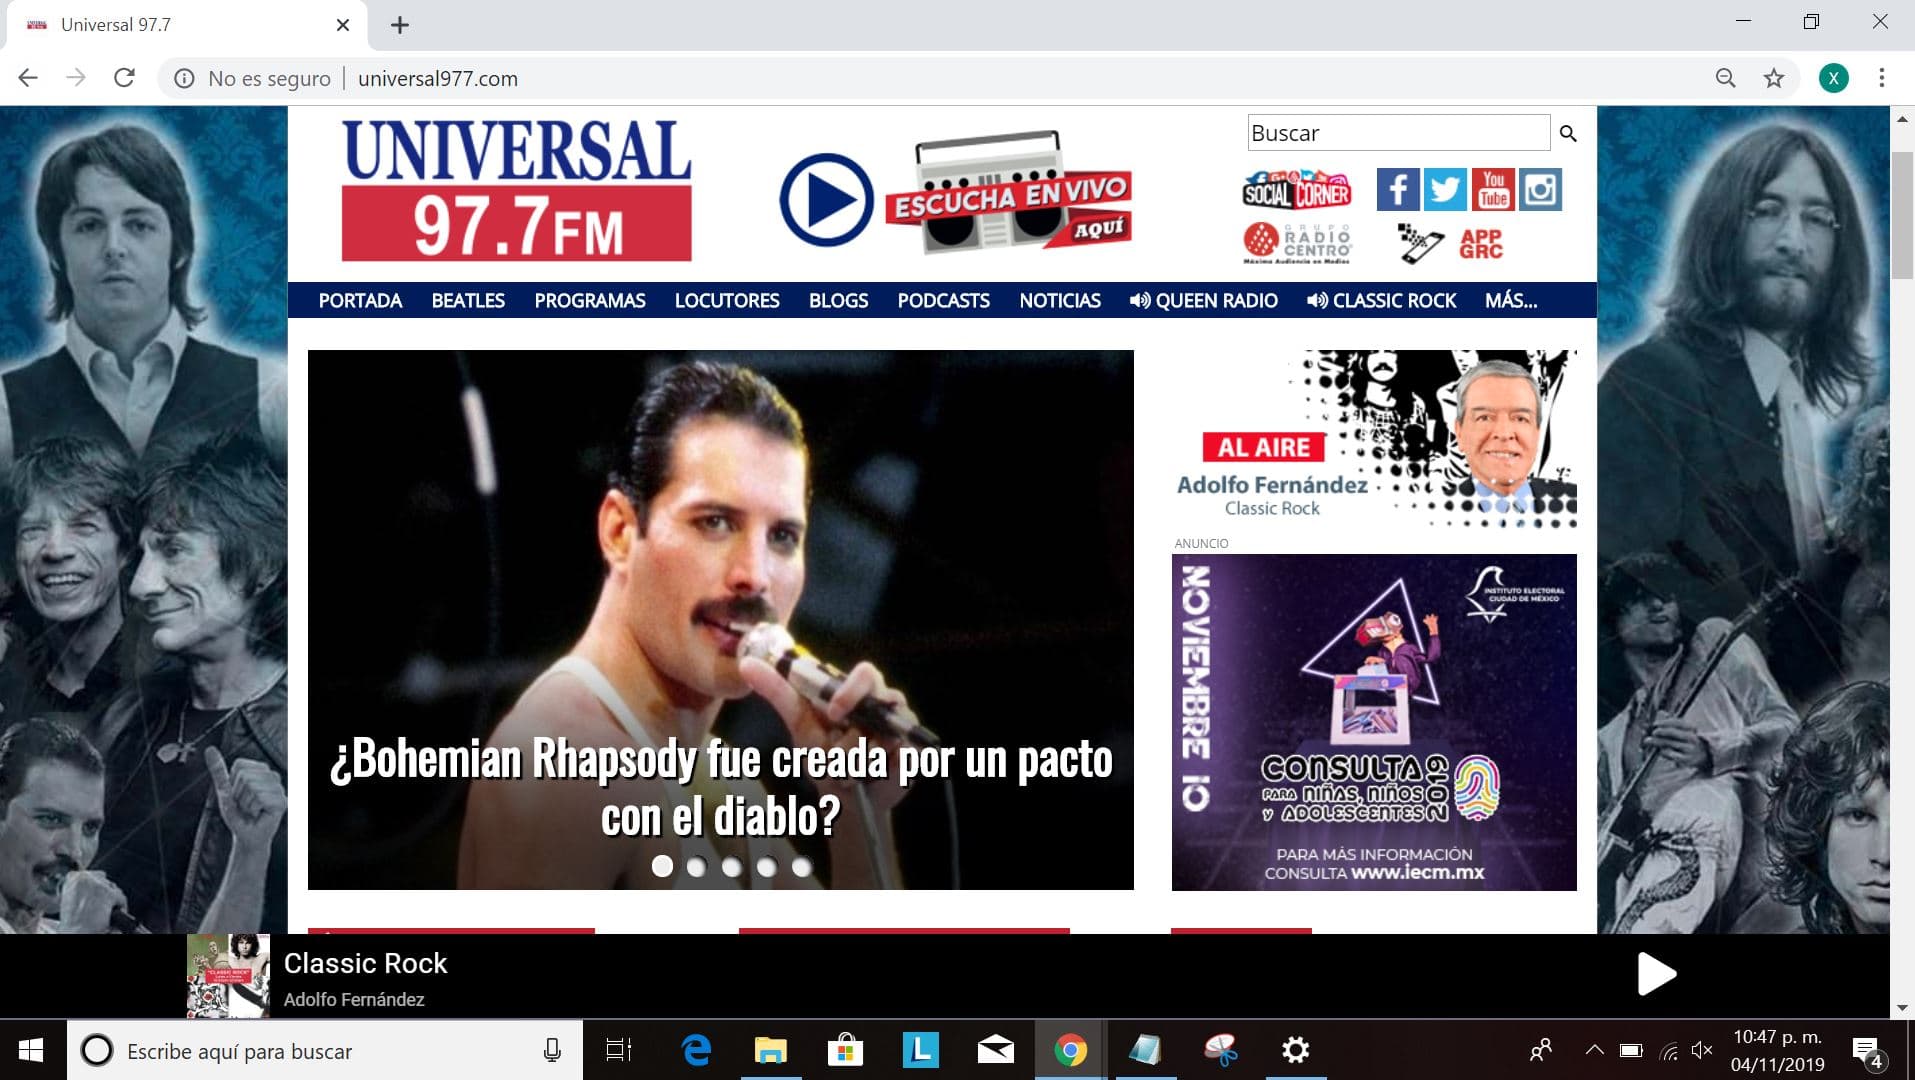1915x1080 pixels.
Task: Switch to the fifth carousel dot
Action: pyautogui.click(x=801, y=867)
